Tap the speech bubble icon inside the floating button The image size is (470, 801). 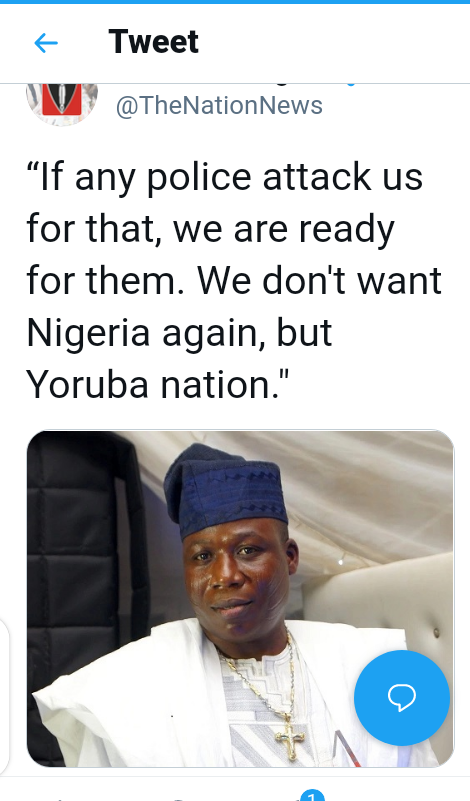coord(402,698)
